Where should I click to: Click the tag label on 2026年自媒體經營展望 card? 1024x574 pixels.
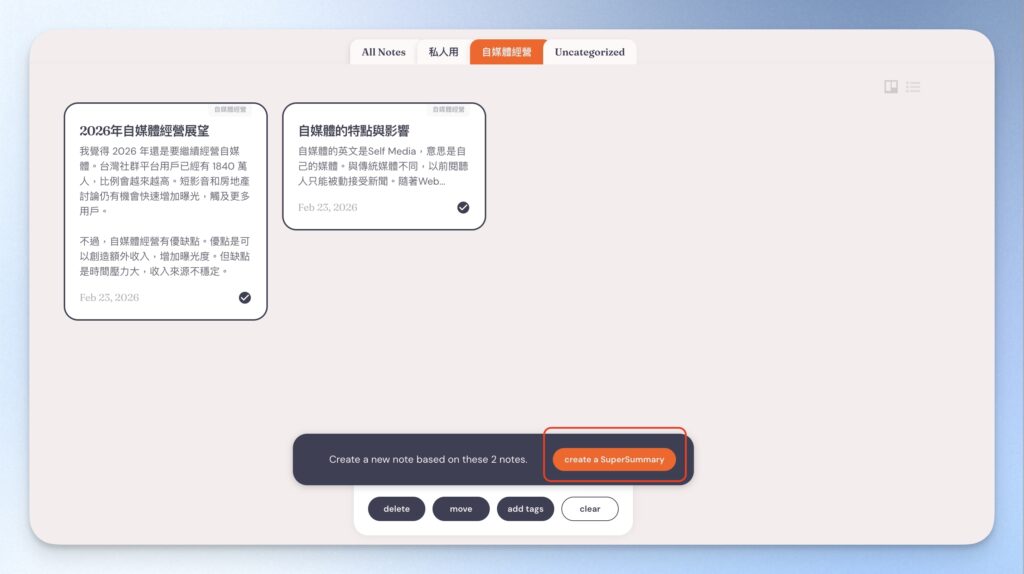(231, 109)
